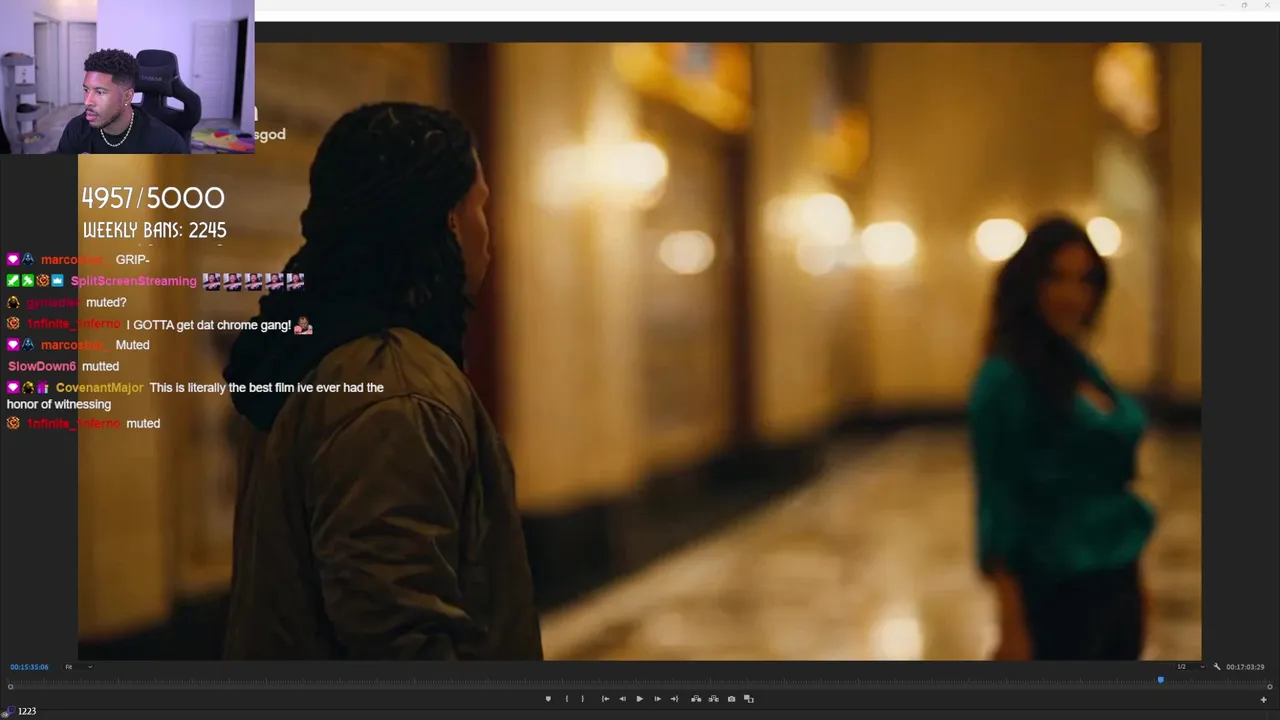
Task: Step back one frame
Action: click(622, 699)
